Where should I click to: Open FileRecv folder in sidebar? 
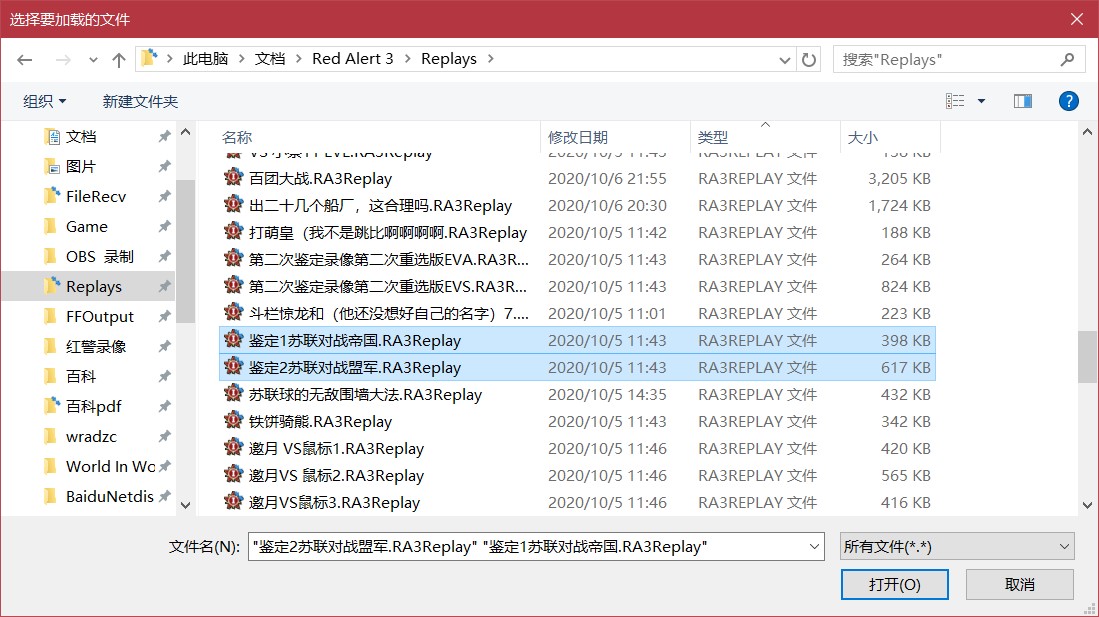click(95, 196)
